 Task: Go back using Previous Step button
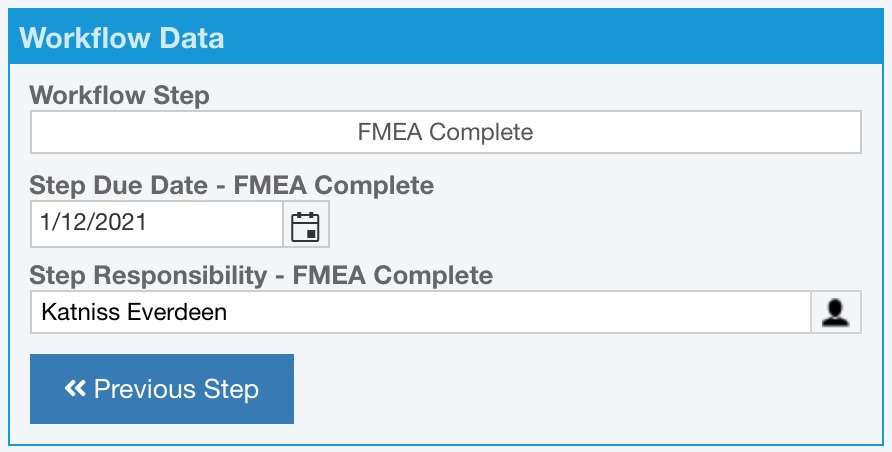click(x=162, y=389)
